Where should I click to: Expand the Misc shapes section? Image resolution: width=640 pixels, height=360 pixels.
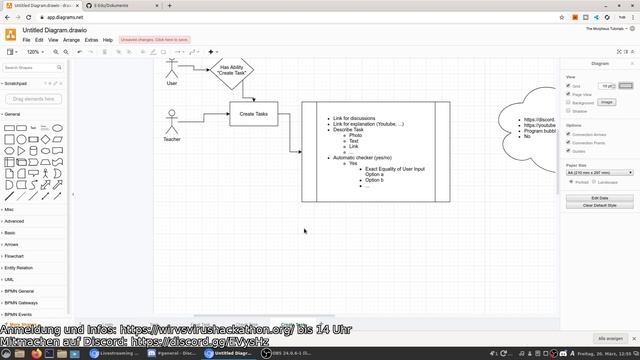tap(9, 209)
